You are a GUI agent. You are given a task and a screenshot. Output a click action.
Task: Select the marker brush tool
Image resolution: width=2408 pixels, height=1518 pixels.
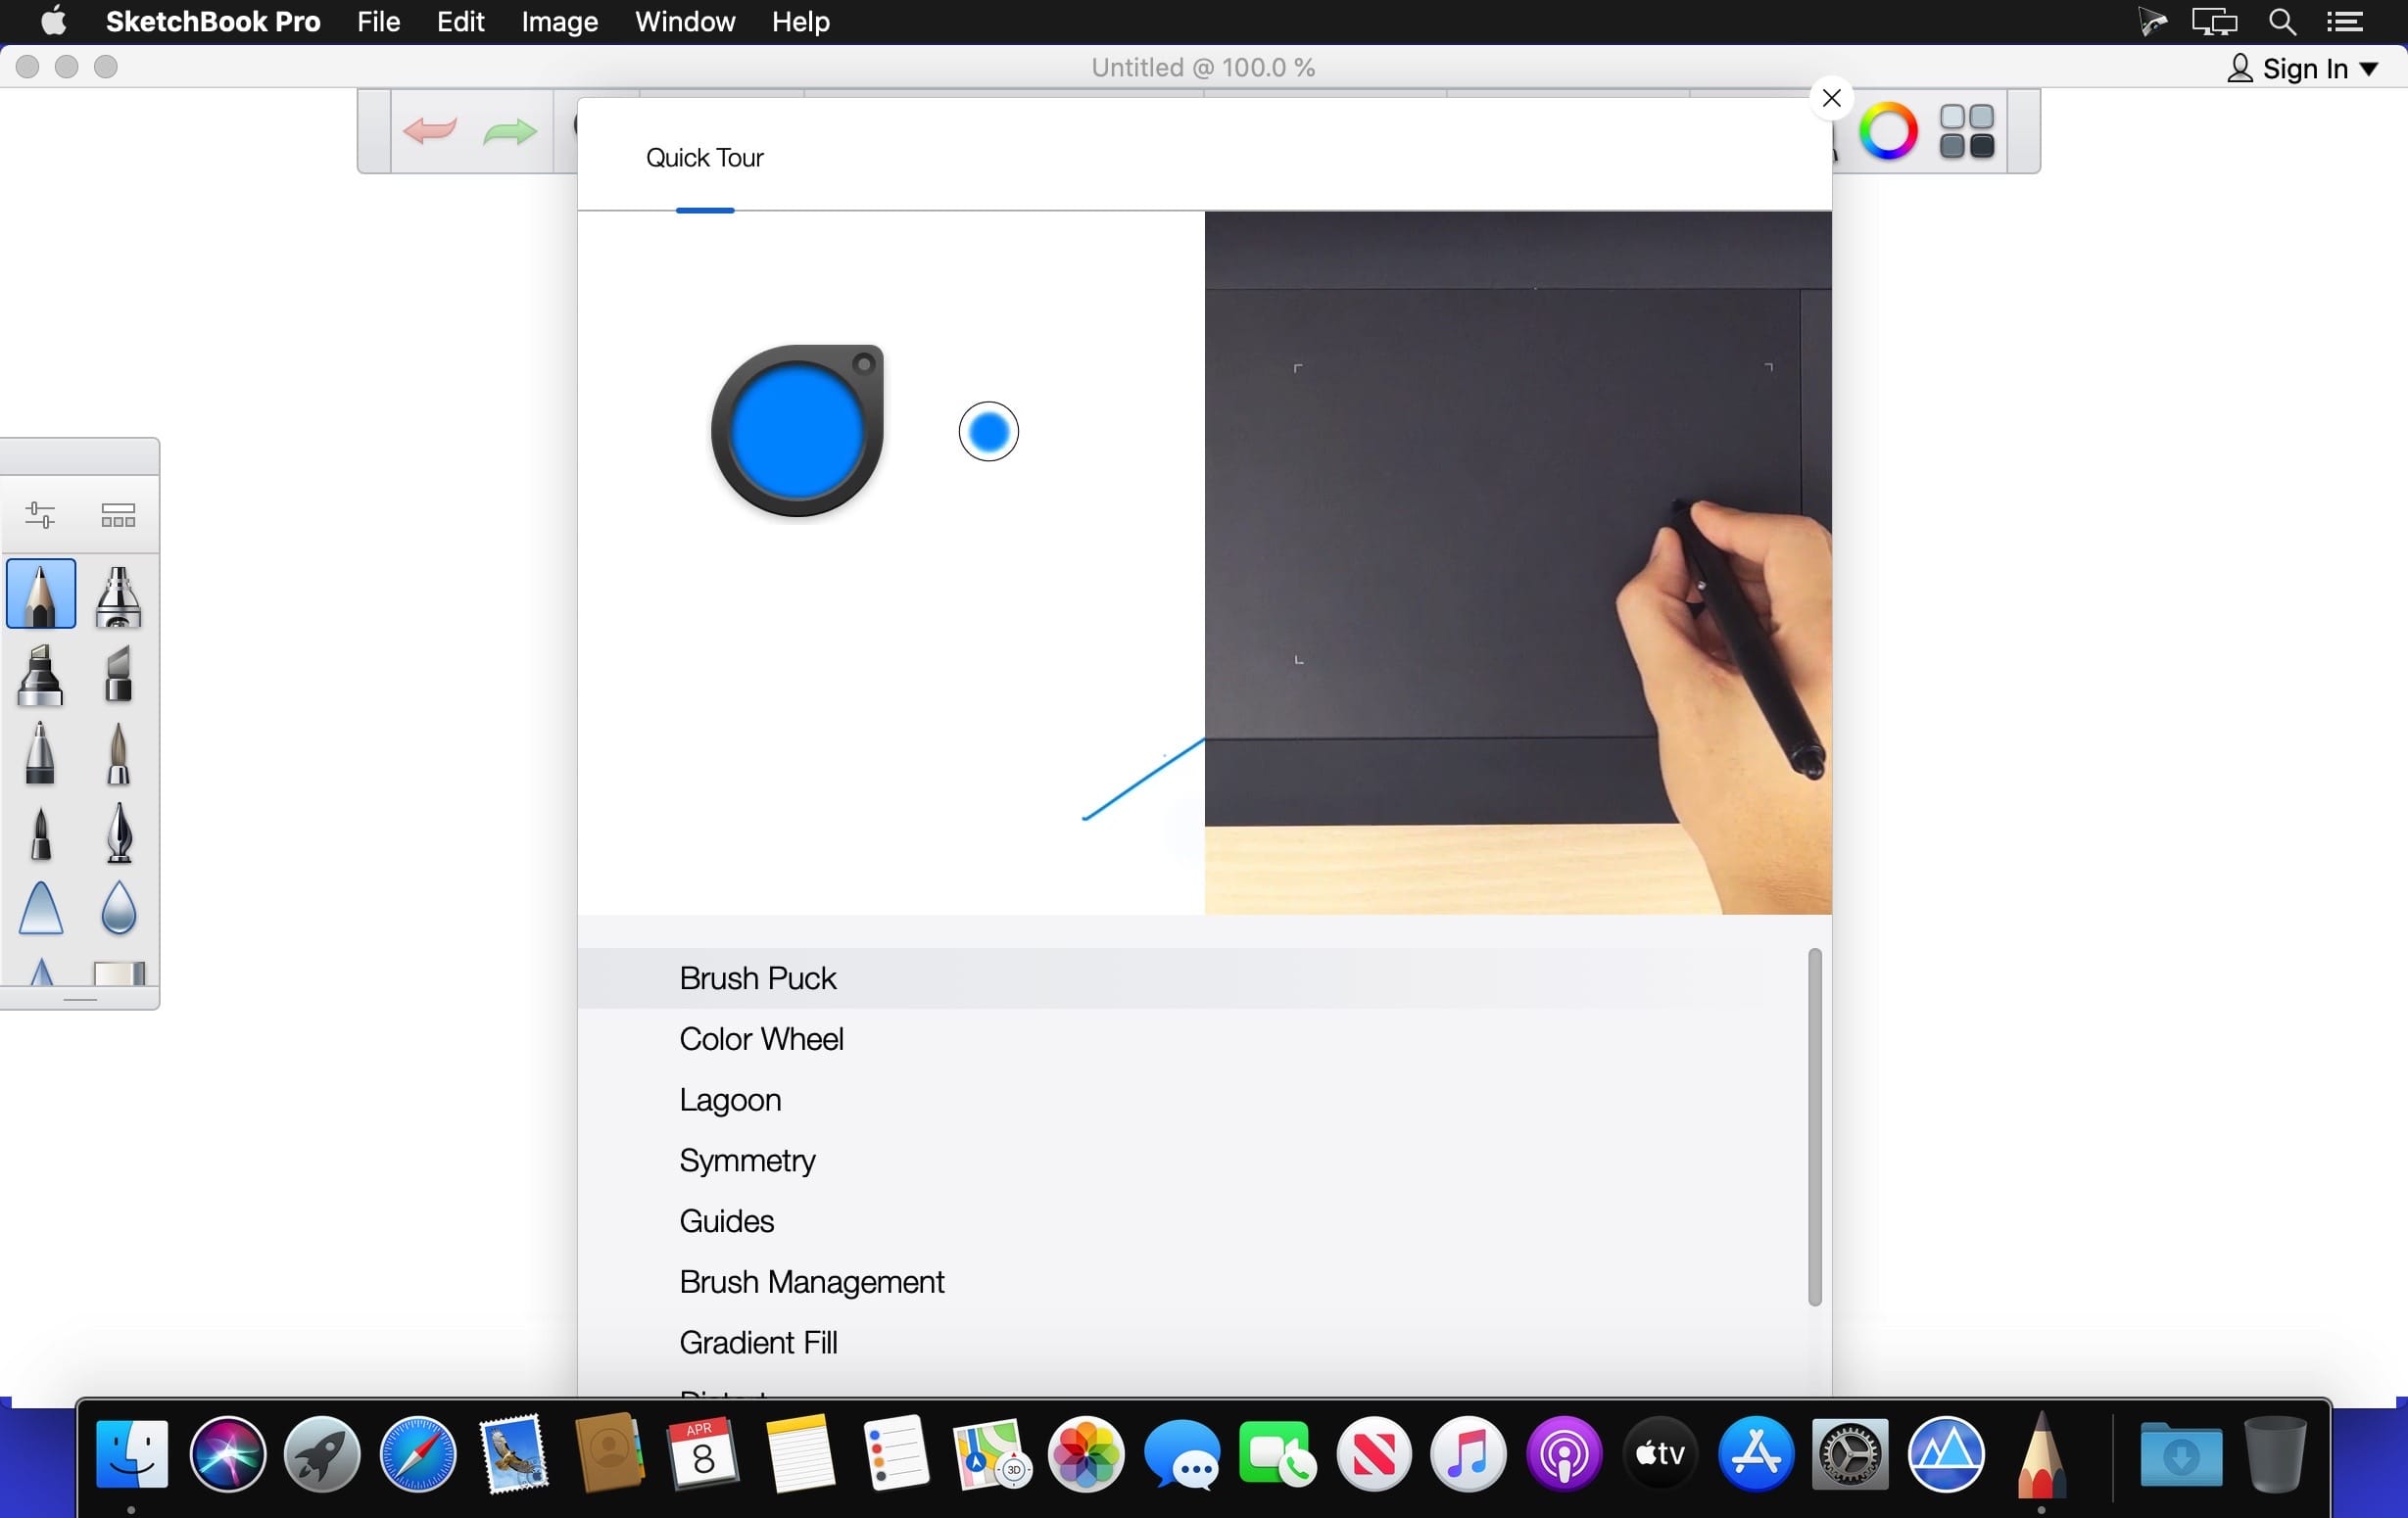[x=40, y=674]
